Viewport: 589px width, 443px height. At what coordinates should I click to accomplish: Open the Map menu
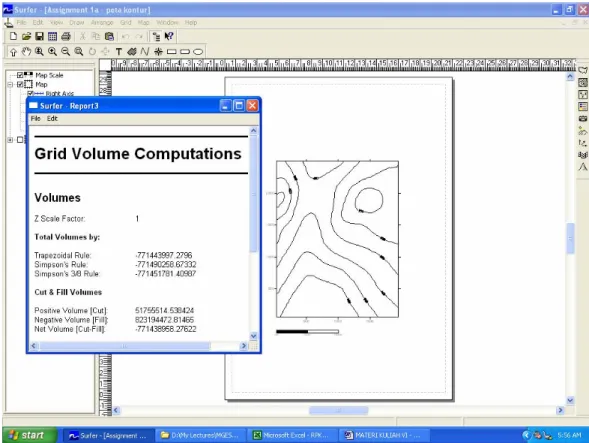pyautogui.click(x=143, y=23)
